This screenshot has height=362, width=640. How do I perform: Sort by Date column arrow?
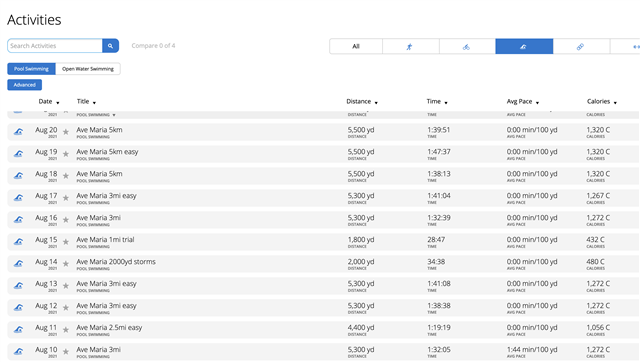coord(58,102)
